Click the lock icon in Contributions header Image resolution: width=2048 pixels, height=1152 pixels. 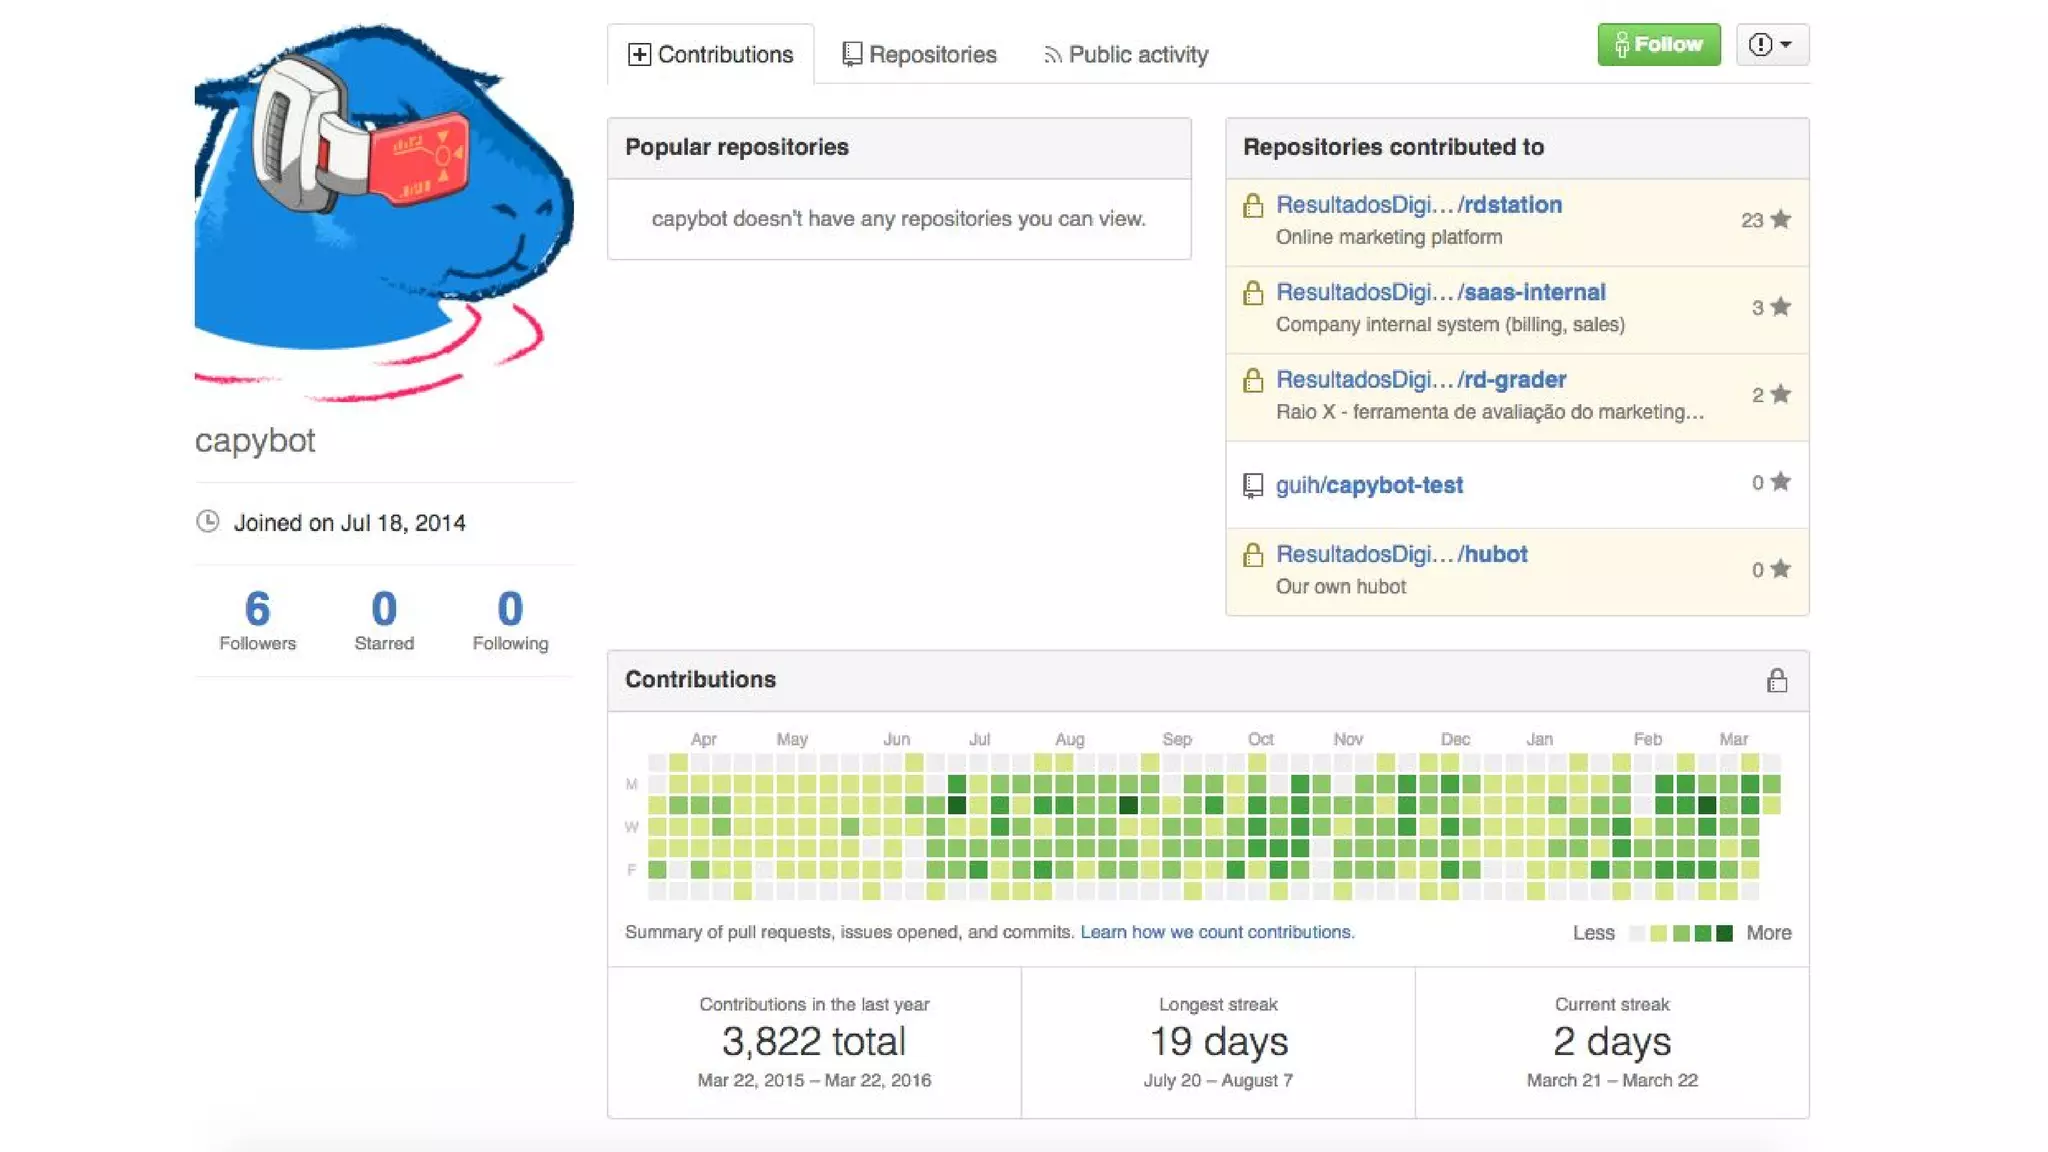[x=1776, y=681]
